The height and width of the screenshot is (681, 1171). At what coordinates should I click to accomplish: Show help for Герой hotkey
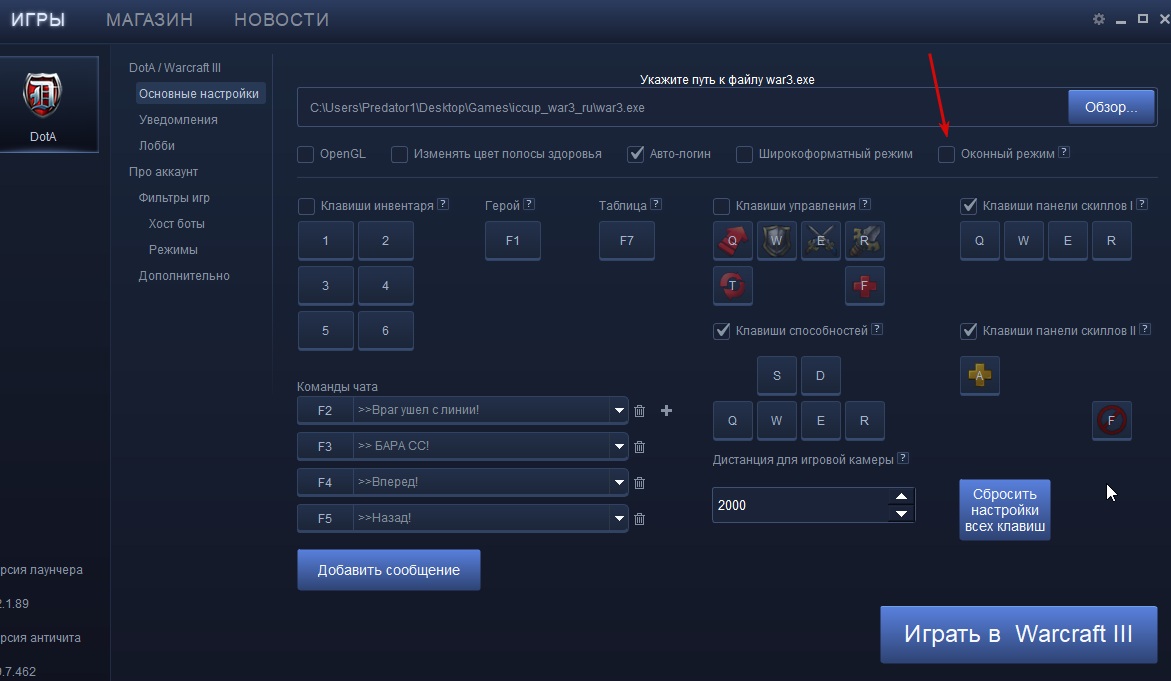pyautogui.click(x=529, y=204)
